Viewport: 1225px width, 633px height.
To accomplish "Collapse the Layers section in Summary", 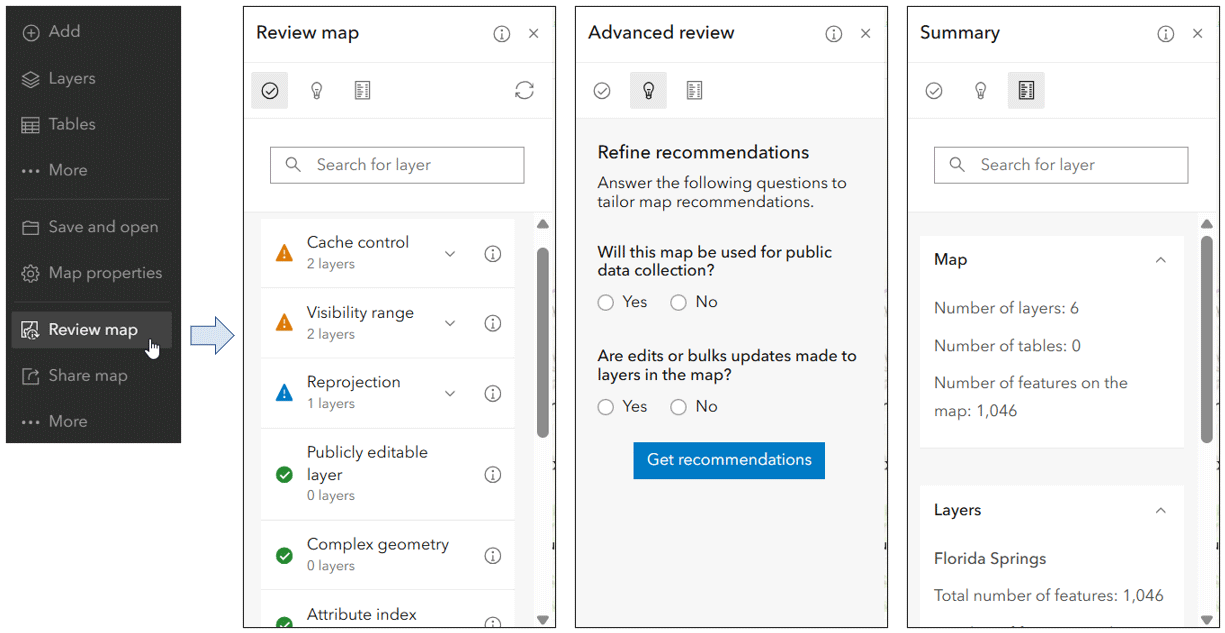I will (x=1161, y=510).
